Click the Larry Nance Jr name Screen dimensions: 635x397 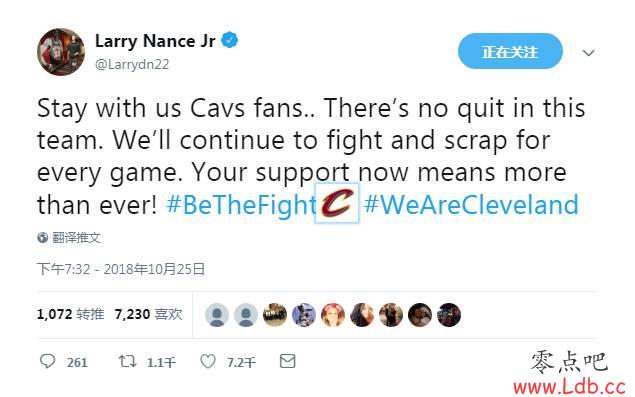[x=155, y=41]
